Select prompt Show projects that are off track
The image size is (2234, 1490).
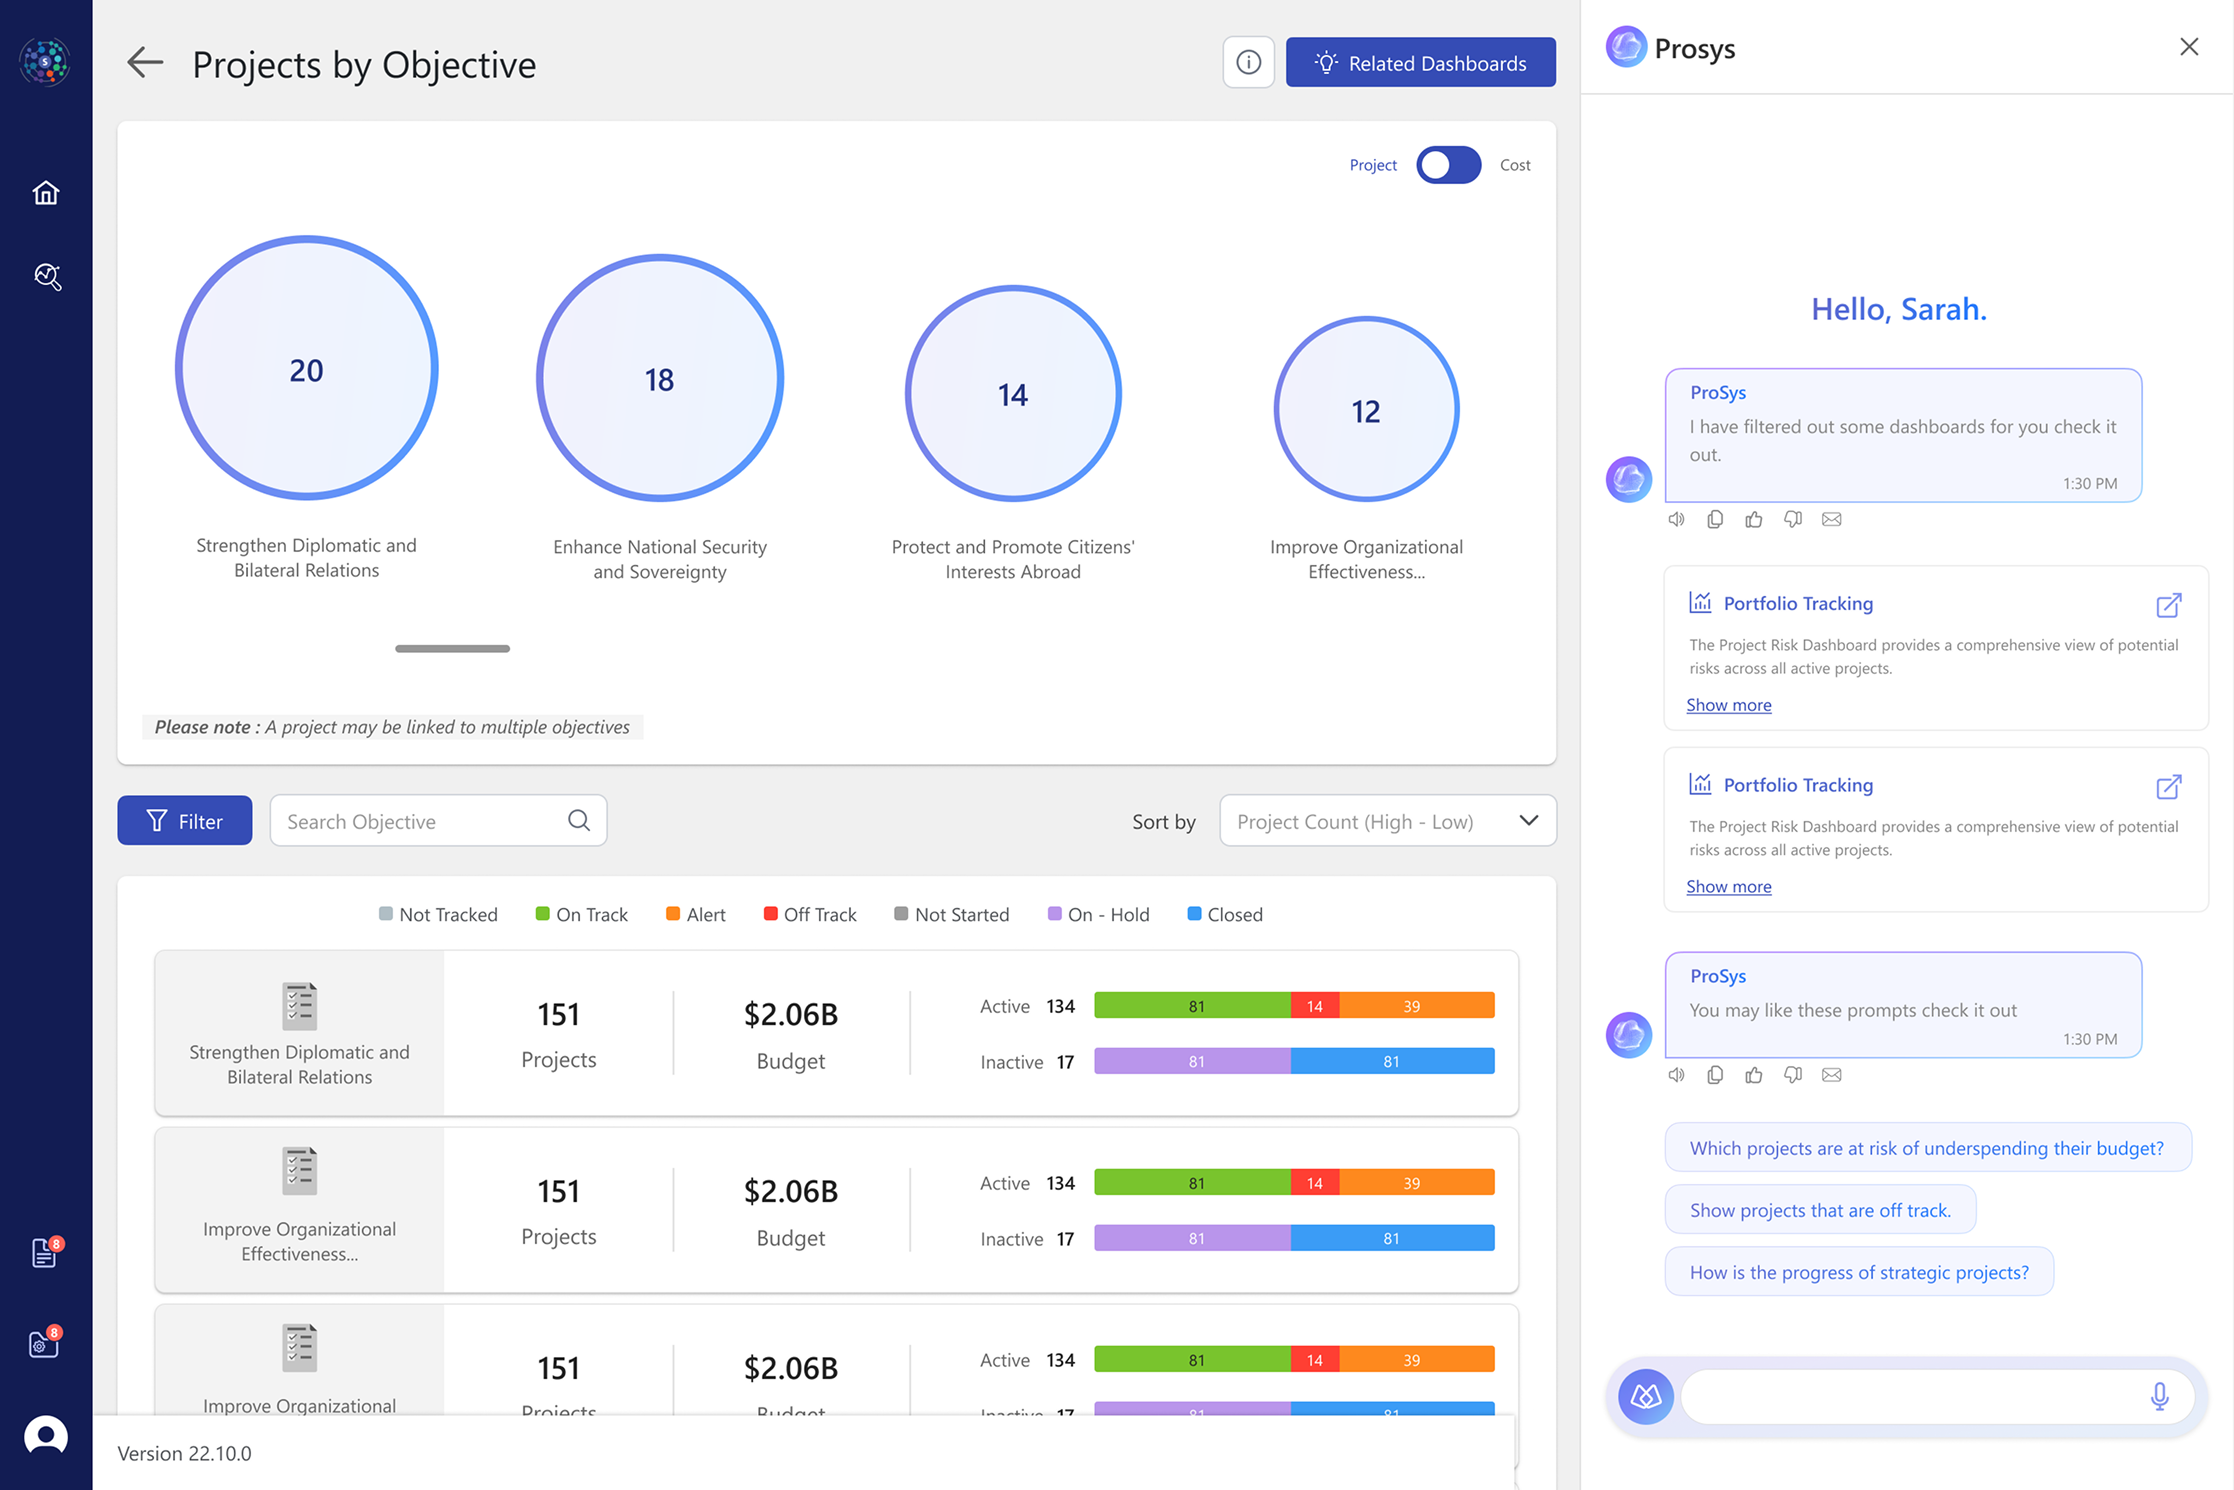[1819, 1210]
